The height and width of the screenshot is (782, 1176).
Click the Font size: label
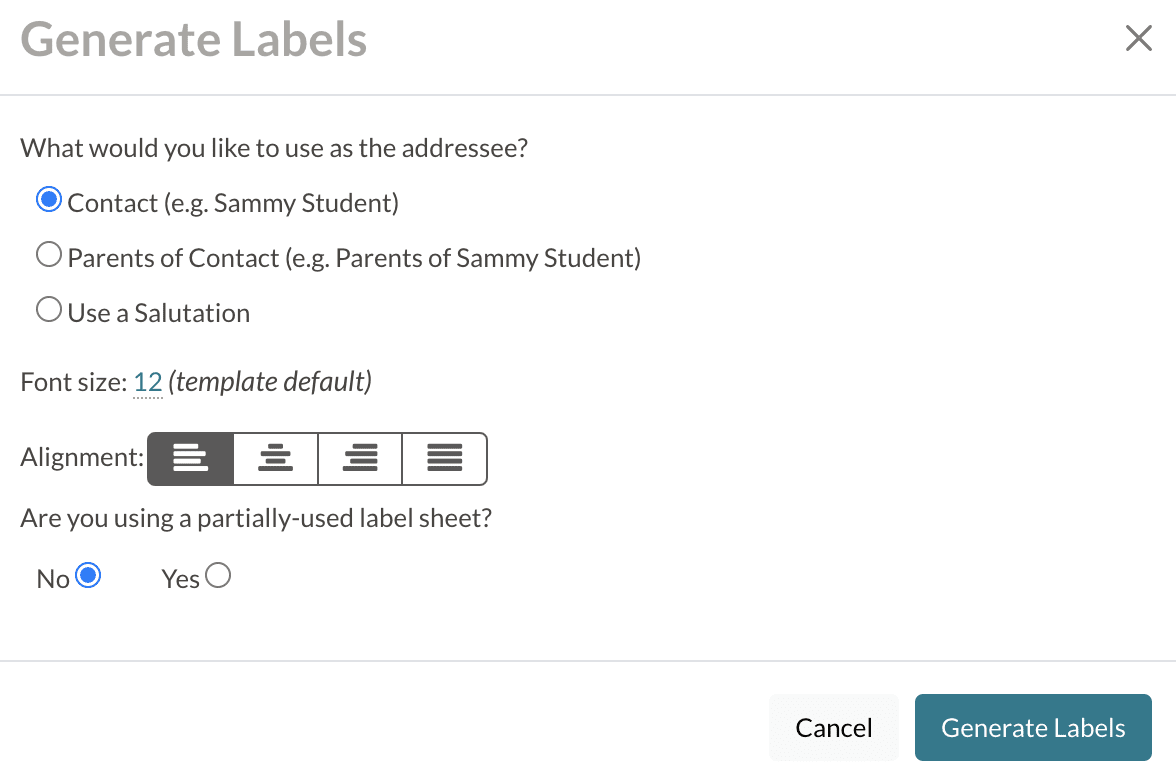[74, 382]
